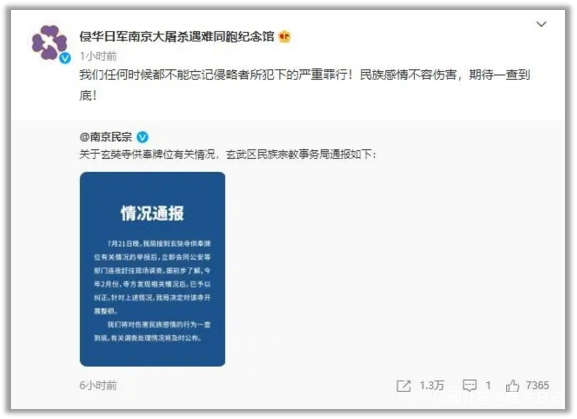Open 侵华日军南京大屠杀遇难同胞纪念馆 profile name

click(x=177, y=36)
